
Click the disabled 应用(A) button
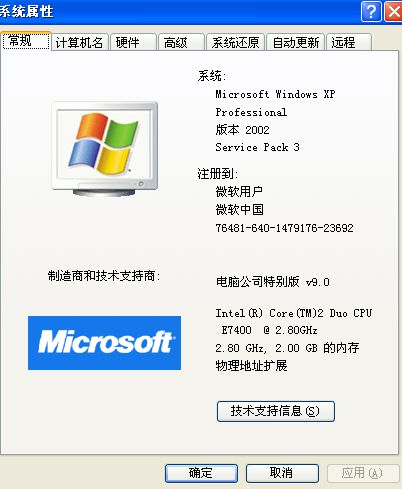click(x=363, y=473)
